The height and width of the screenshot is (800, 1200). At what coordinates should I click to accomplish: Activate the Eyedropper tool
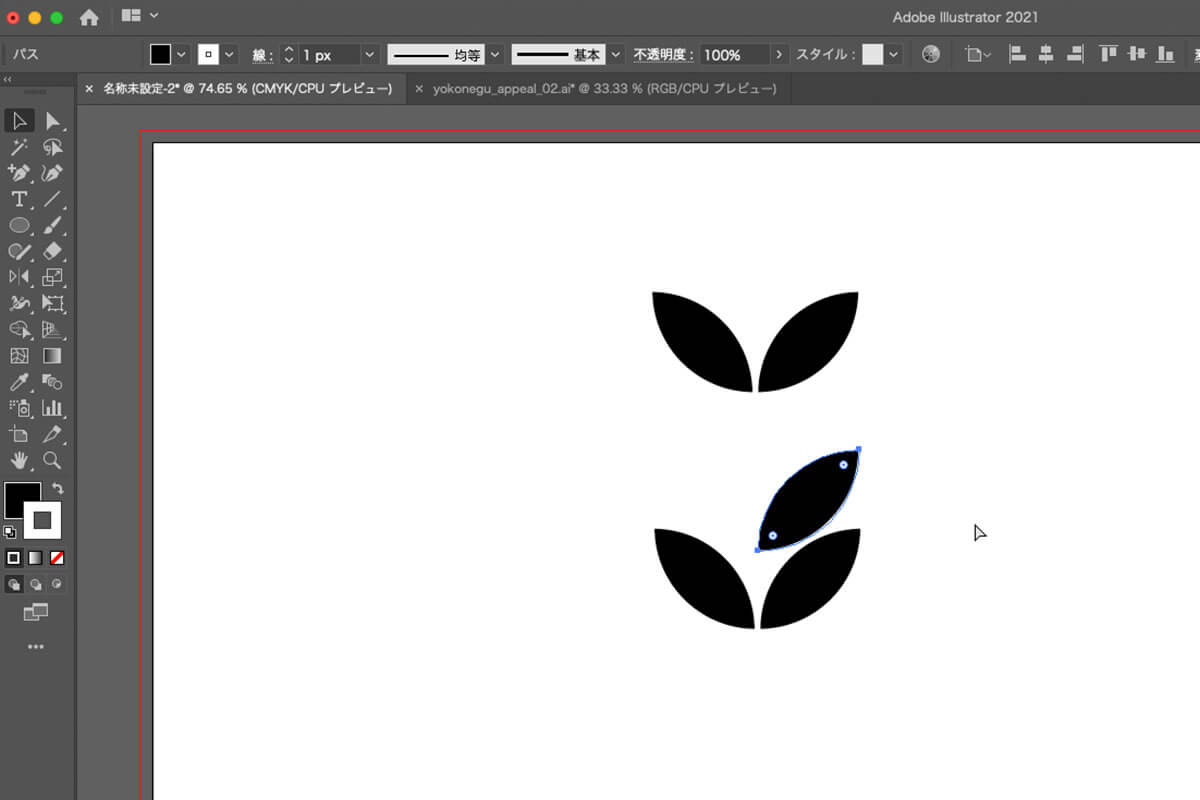point(19,382)
